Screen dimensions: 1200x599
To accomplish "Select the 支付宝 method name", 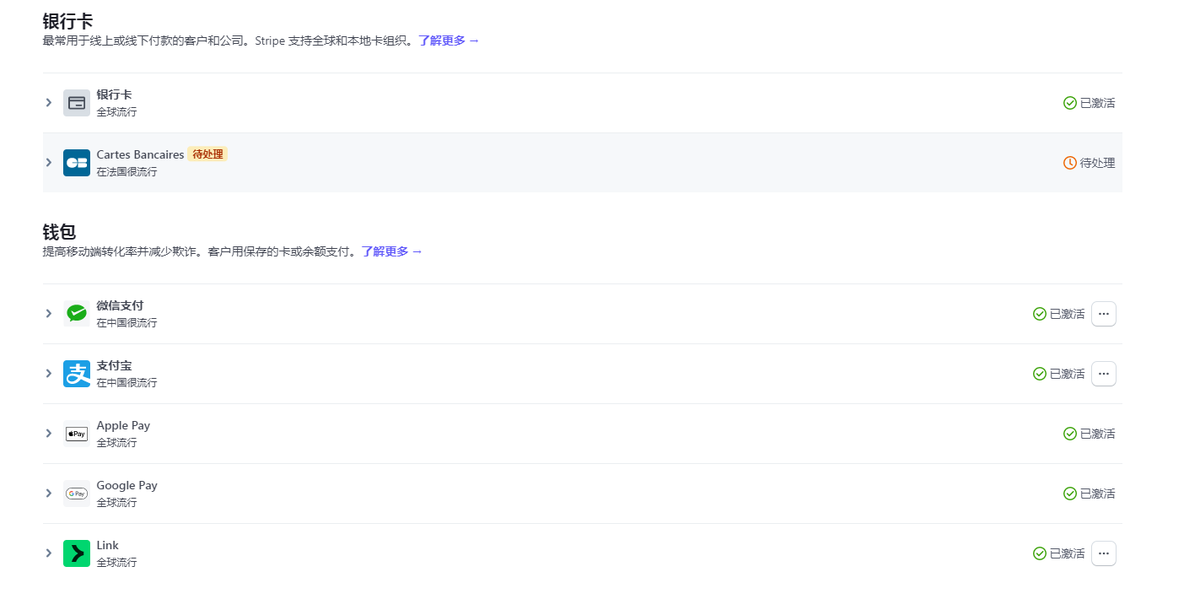I will [114, 366].
